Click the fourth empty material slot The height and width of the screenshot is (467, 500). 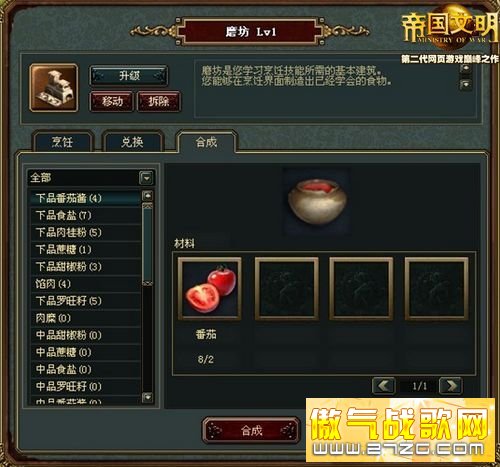pos(436,288)
